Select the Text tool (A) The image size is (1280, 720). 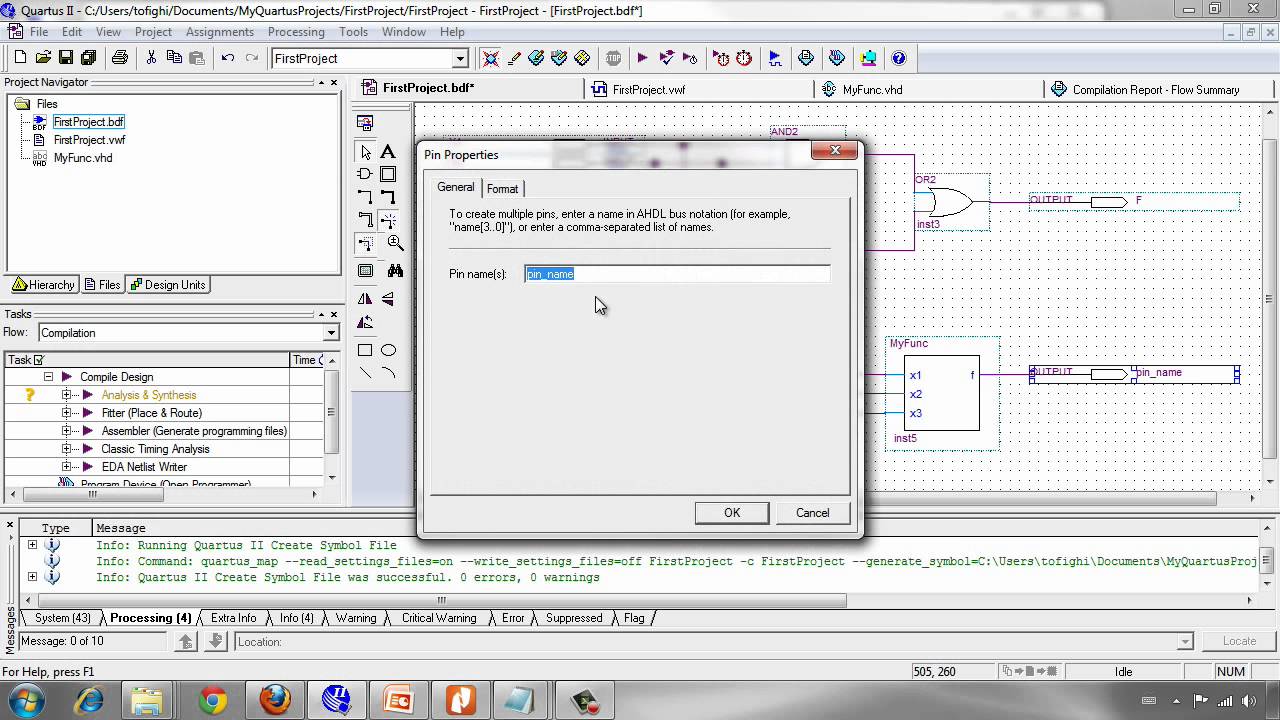[x=388, y=152]
